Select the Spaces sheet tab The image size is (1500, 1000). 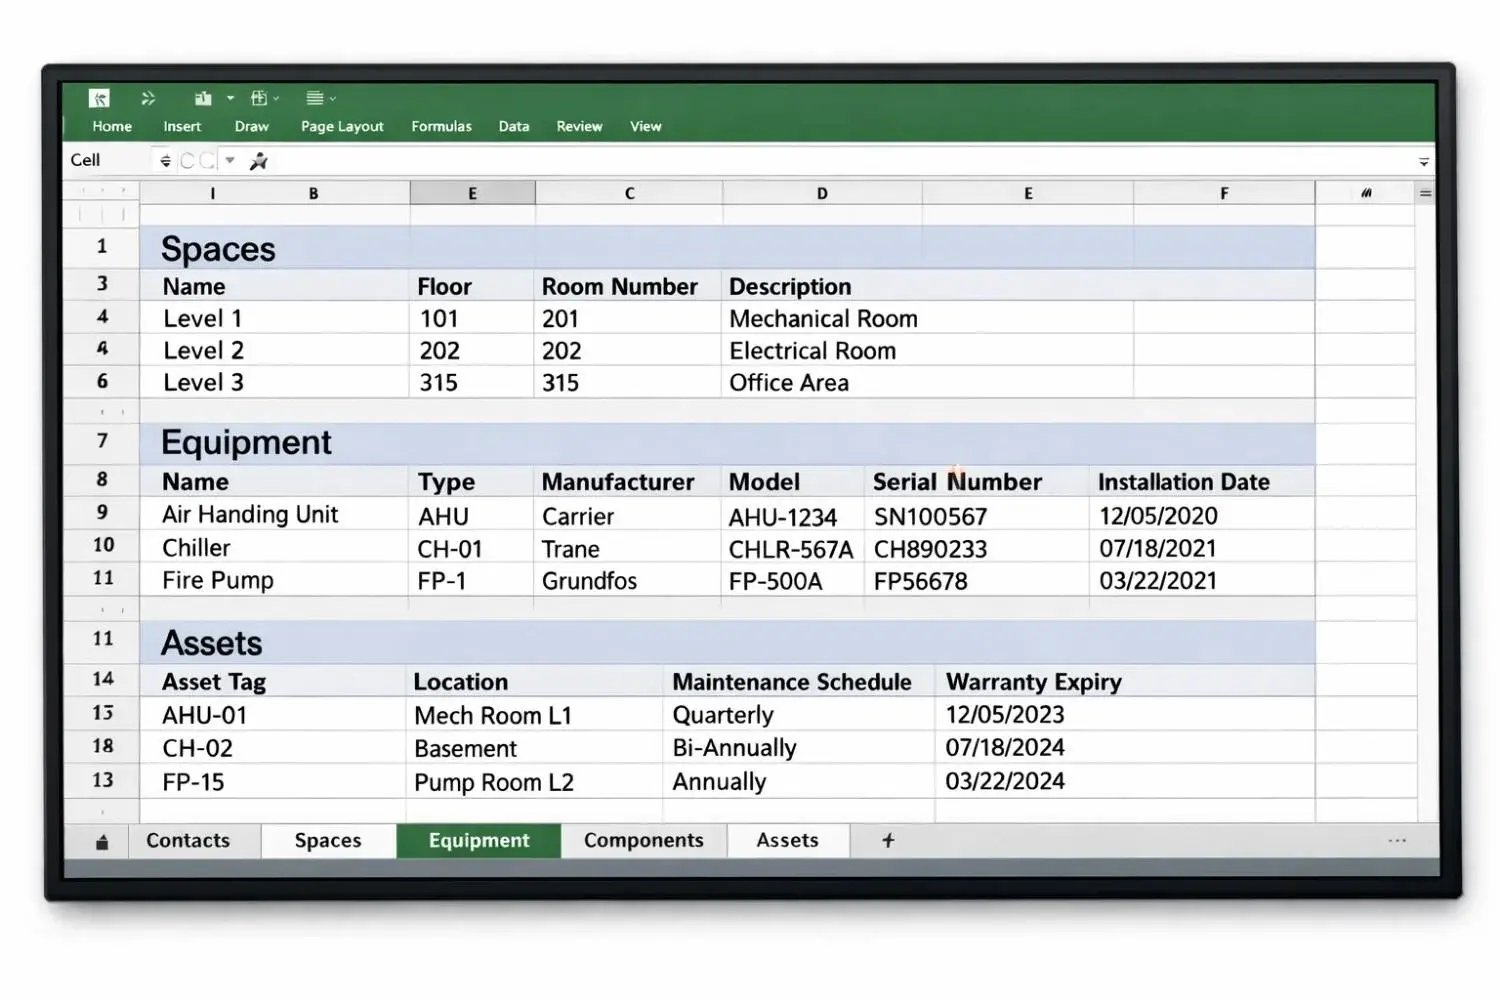click(328, 840)
